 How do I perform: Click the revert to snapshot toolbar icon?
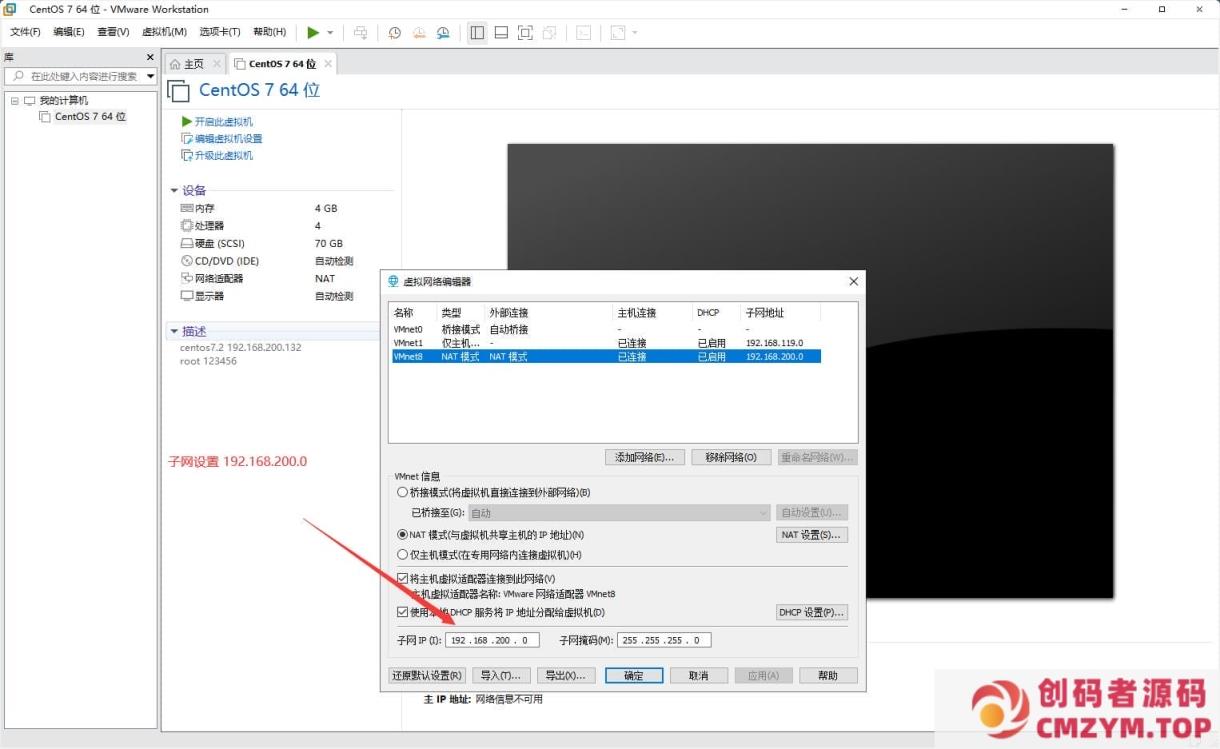(418, 32)
